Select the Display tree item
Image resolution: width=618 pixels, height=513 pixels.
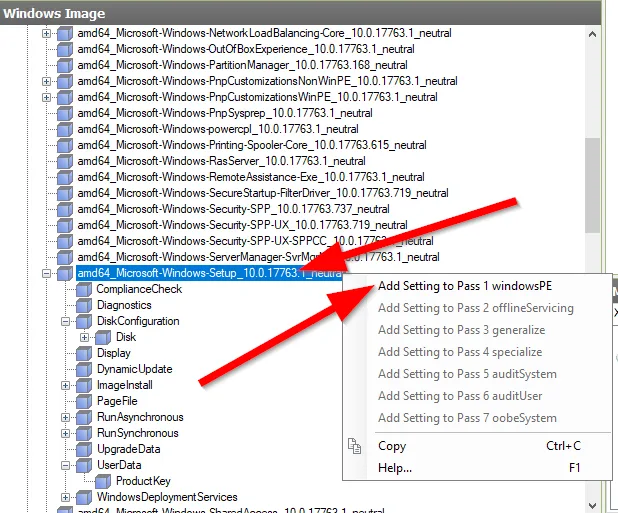point(114,353)
